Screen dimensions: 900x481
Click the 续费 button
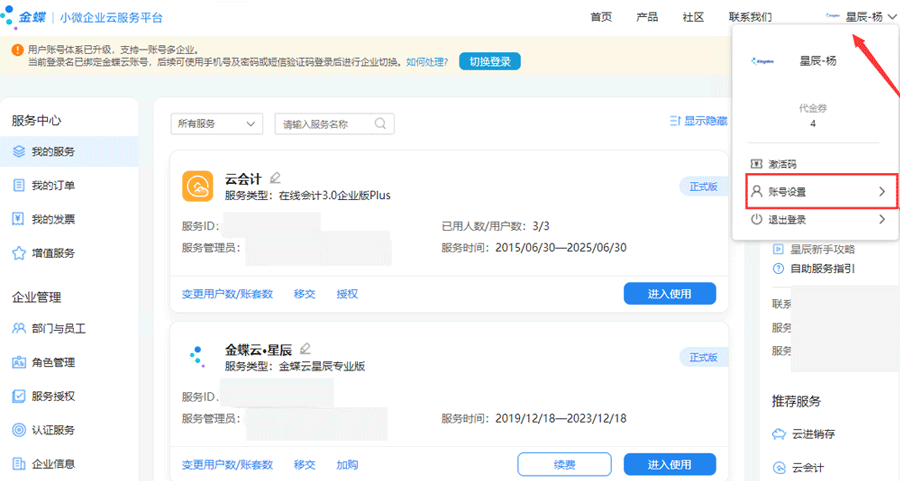tap(564, 464)
